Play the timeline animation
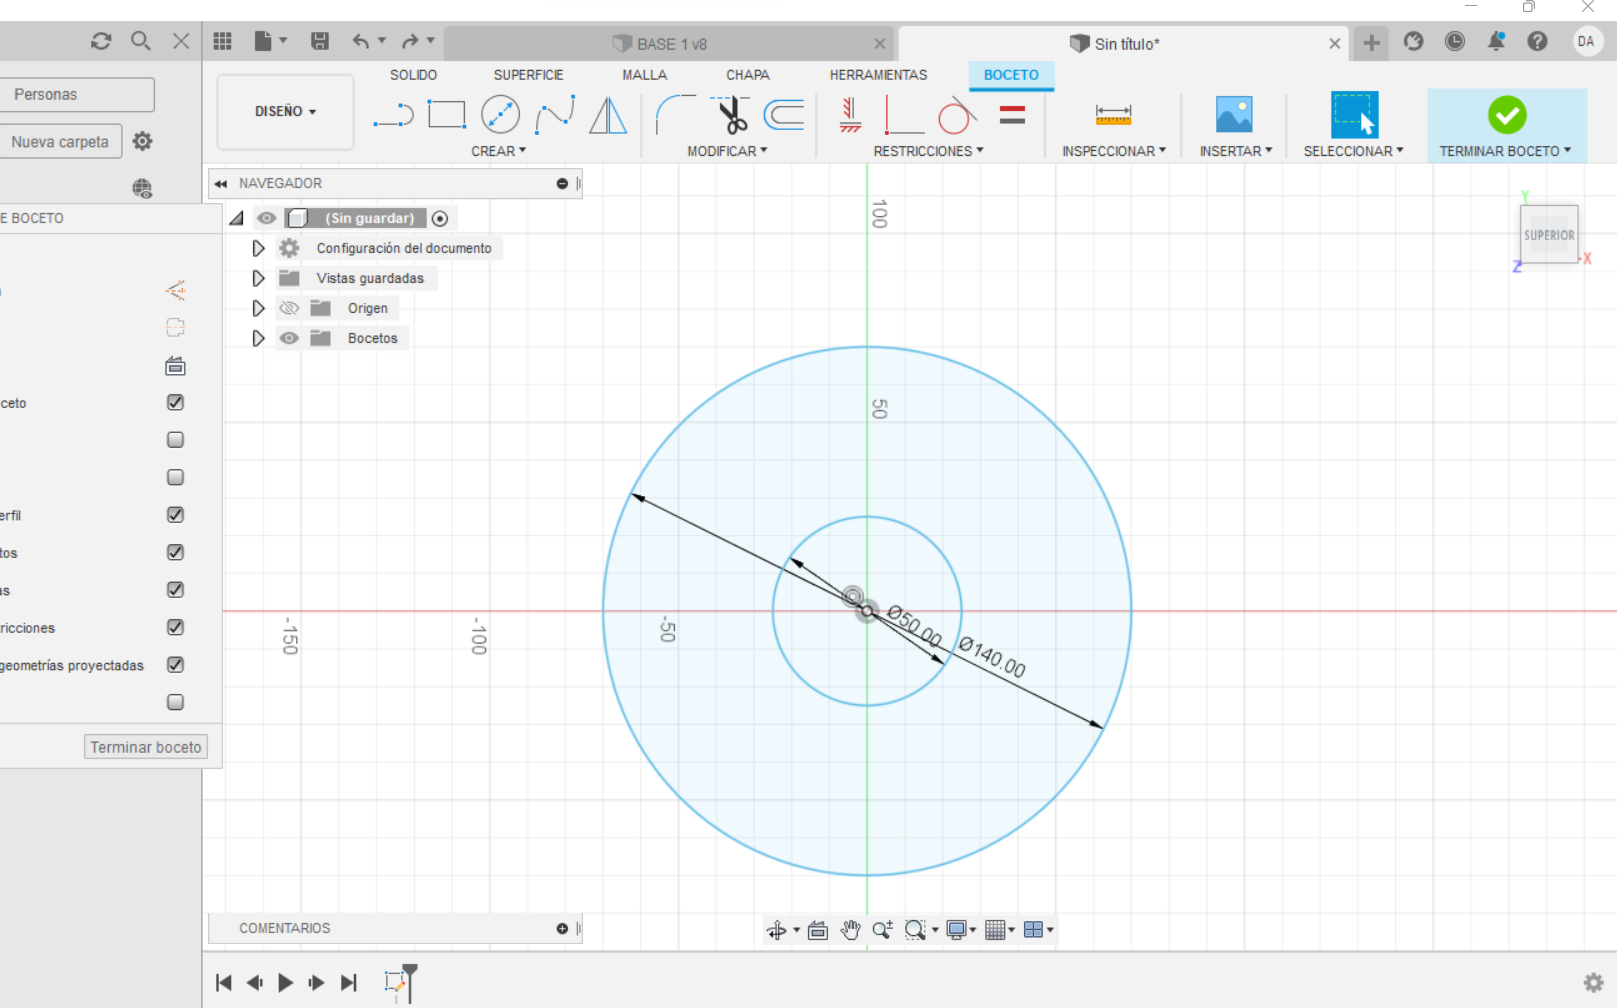The width and height of the screenshot is (1617, 1008). coord(285,983)
